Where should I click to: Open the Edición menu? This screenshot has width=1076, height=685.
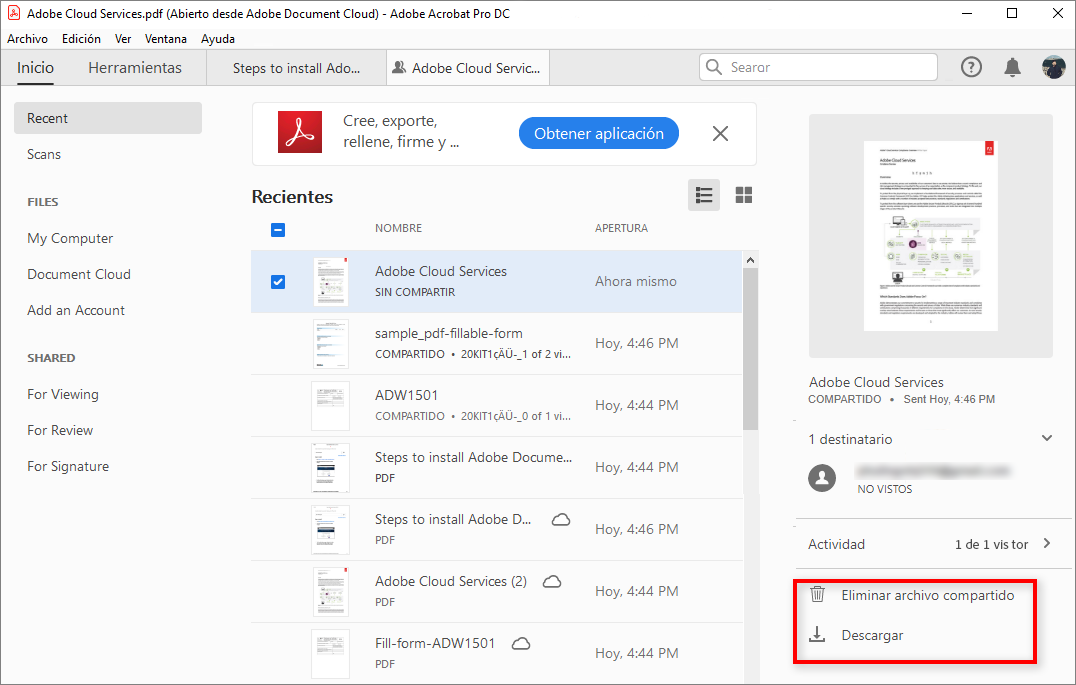click(82, 39)
